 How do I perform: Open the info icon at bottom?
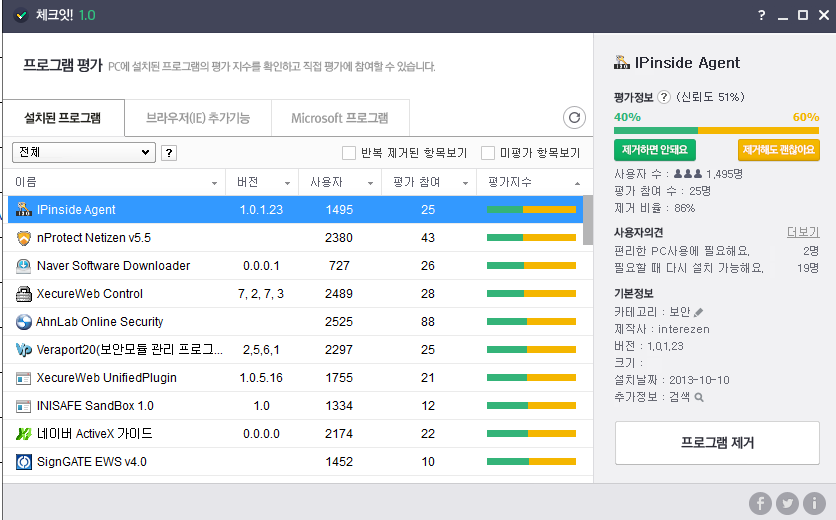click(814, 503)
